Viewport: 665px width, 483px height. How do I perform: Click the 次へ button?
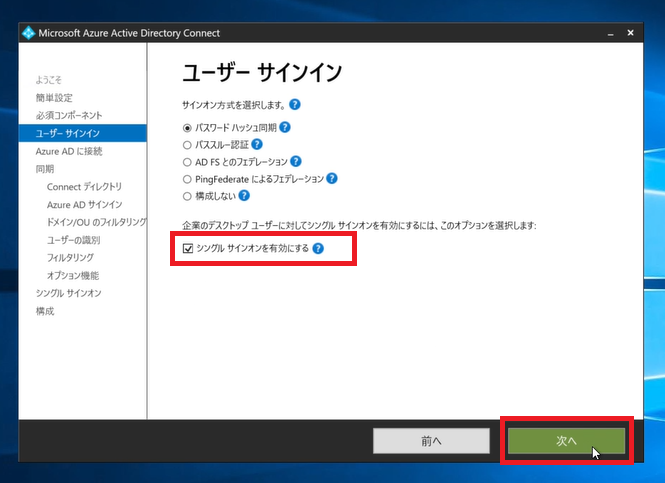click(566, 441)
